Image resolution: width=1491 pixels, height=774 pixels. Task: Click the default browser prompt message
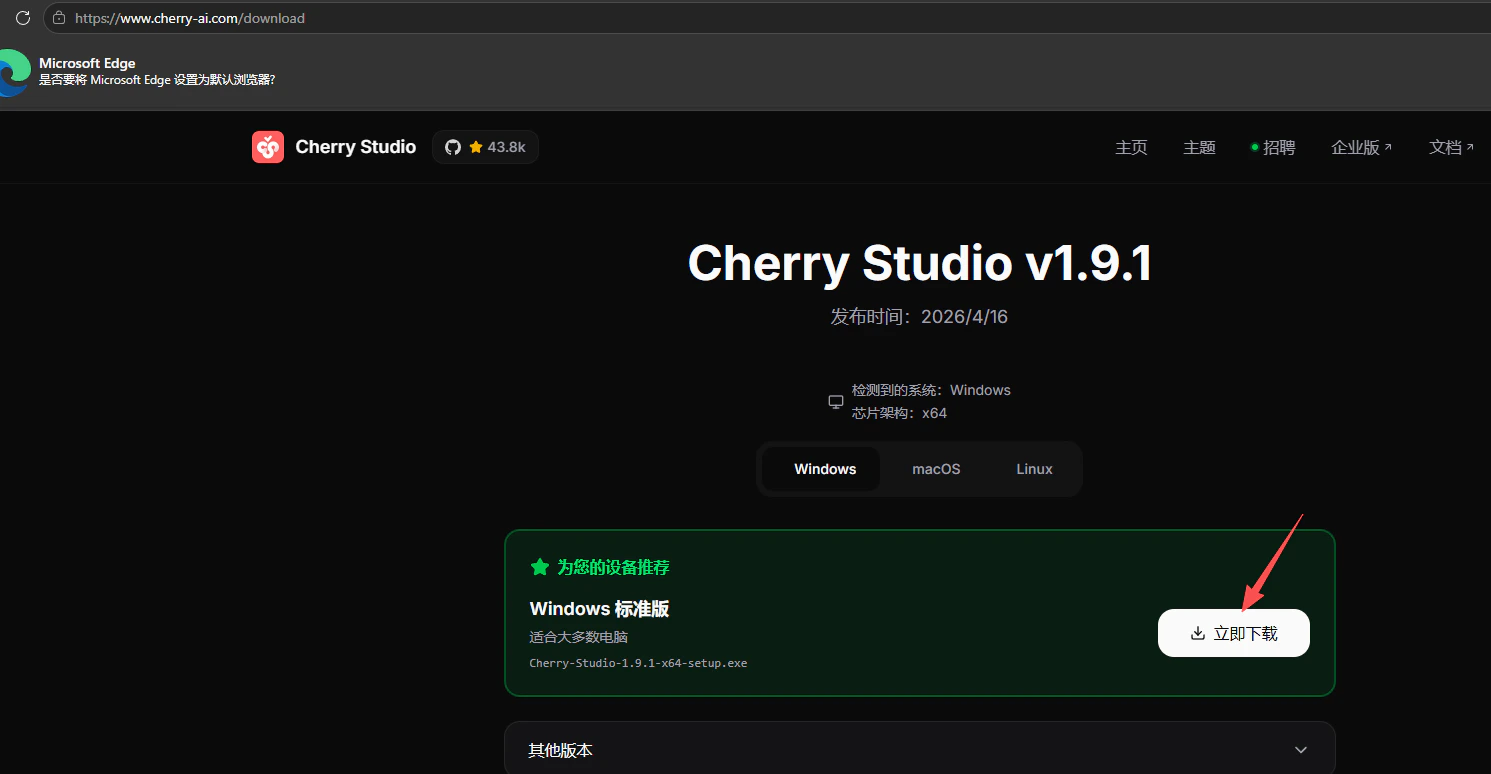tap(157, 80)
